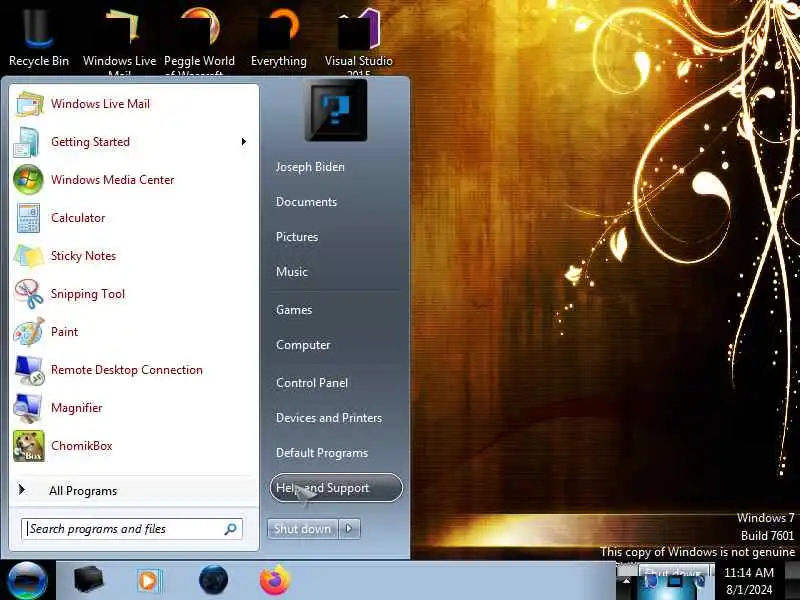Screen dimensions: 800x600
Task: Show hidden tray icons arrow
Action: [x=626, y=581]
